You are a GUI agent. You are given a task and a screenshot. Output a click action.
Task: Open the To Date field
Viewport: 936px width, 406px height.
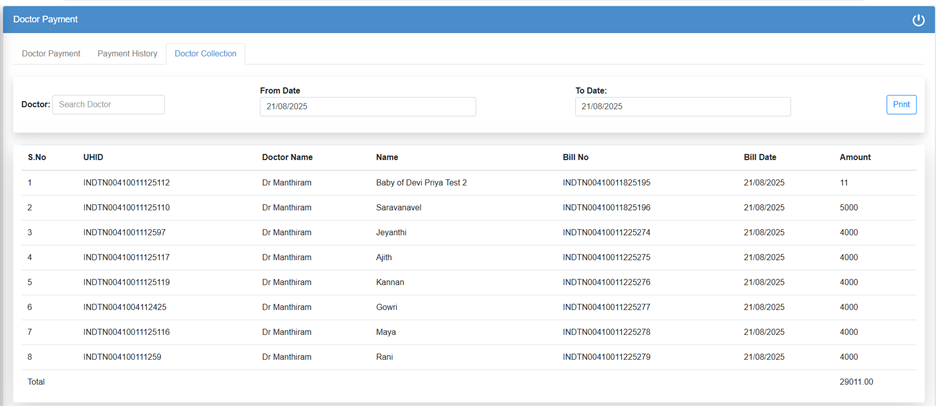682,106
